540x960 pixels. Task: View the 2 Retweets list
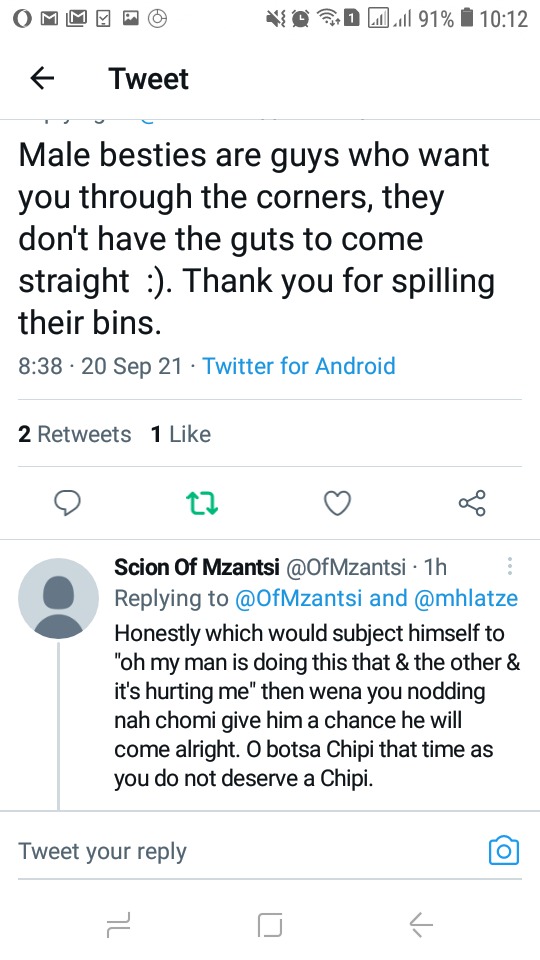click(x=75, y=434)
